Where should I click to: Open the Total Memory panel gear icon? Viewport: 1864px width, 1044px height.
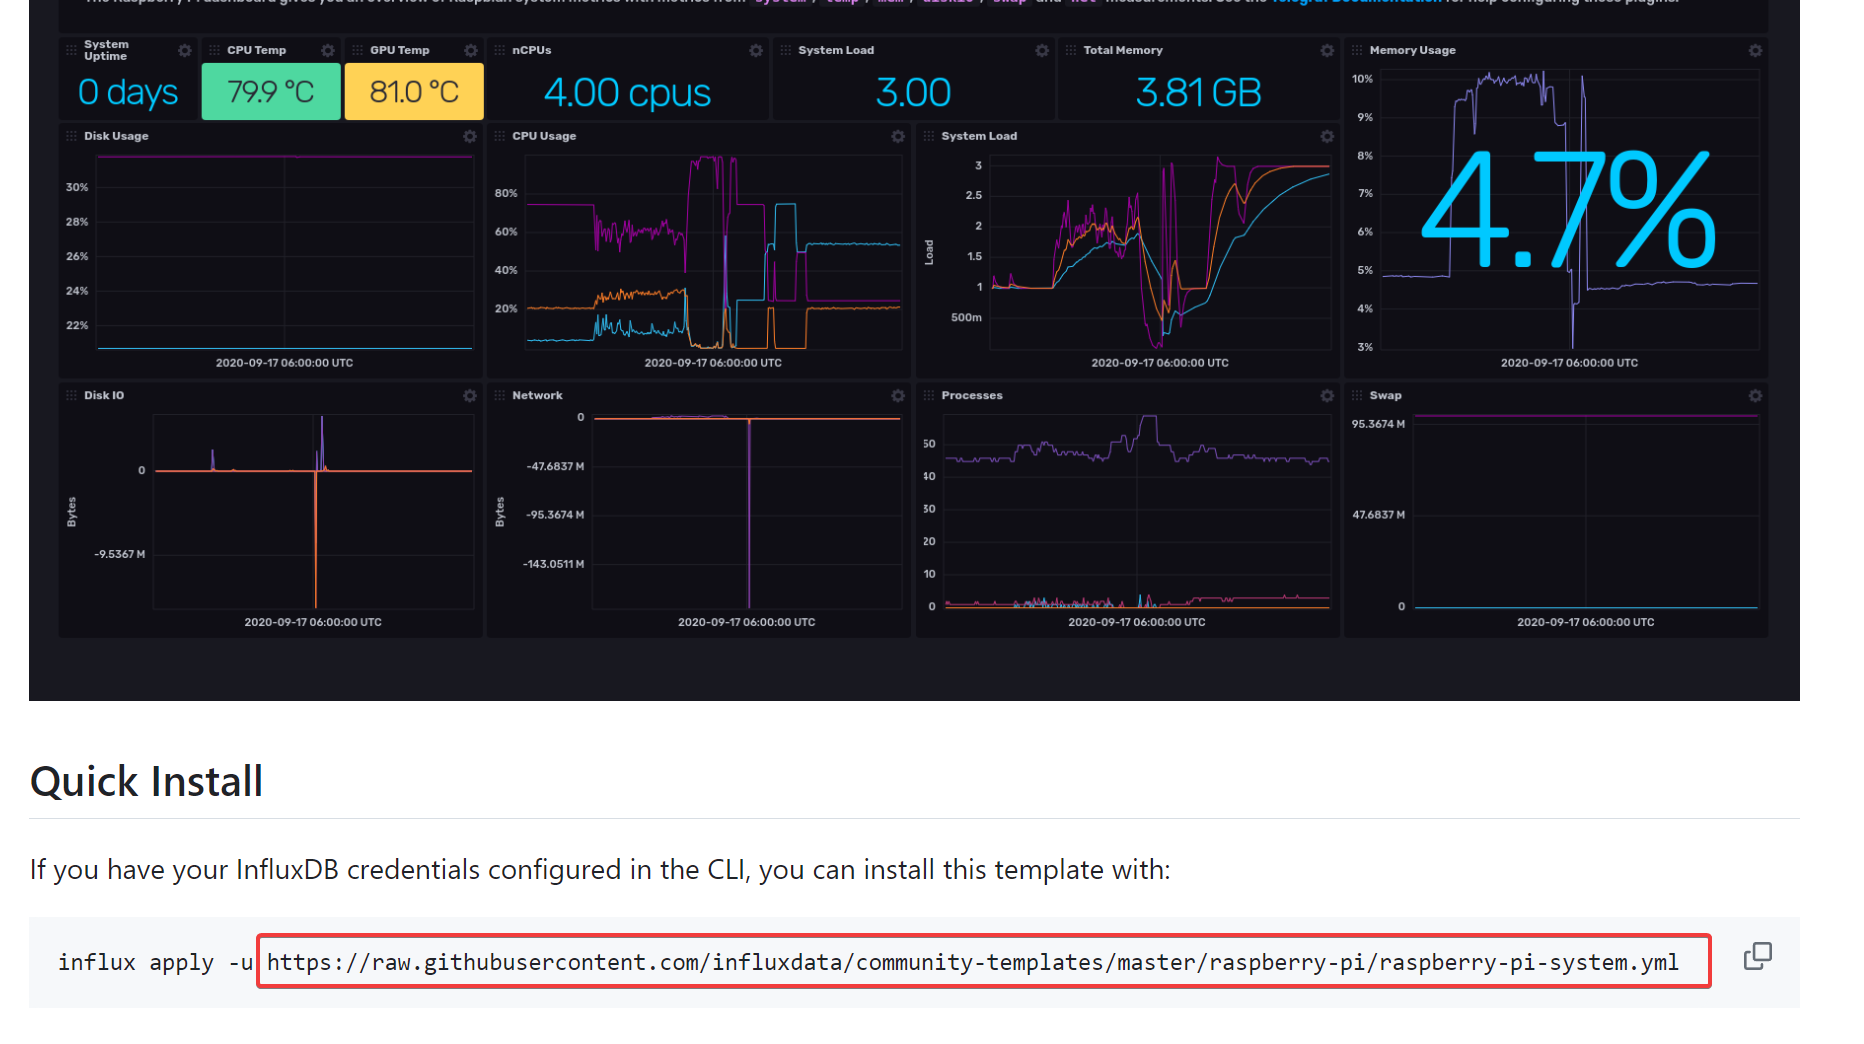pyautogui.click(x=1327, y=50)
